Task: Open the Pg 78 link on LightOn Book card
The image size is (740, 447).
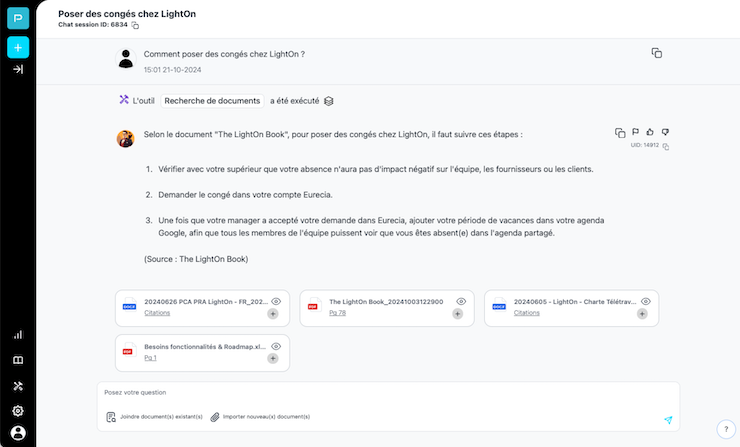Action: pyautogui.click(x=337, y=313)
